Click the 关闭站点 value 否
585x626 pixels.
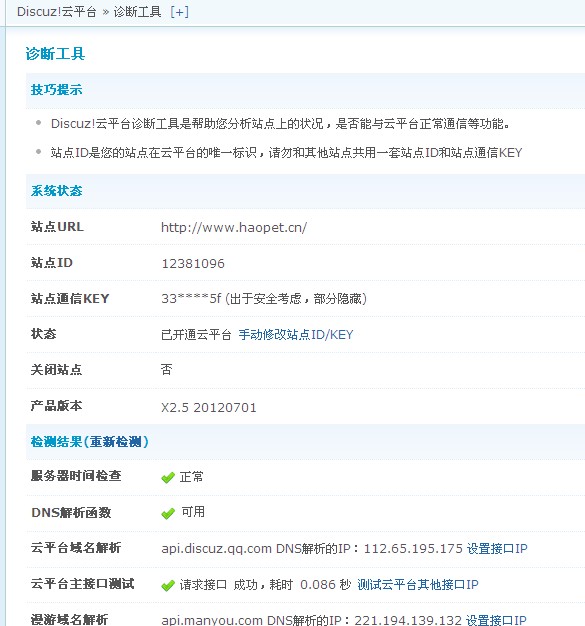(x=167, y=370)
